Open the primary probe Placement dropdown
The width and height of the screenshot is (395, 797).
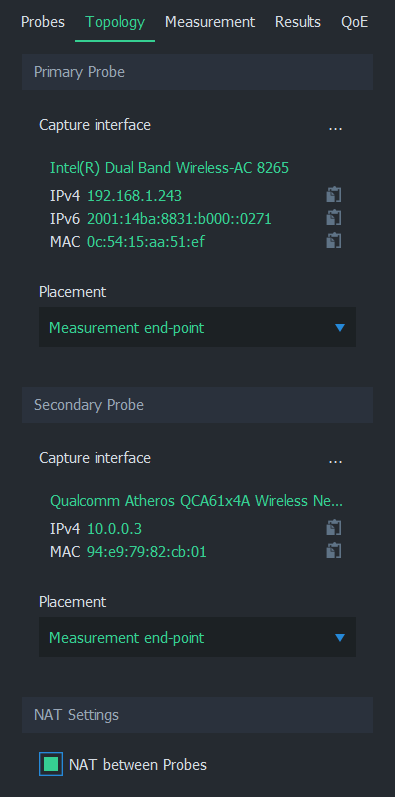(197, 327)
